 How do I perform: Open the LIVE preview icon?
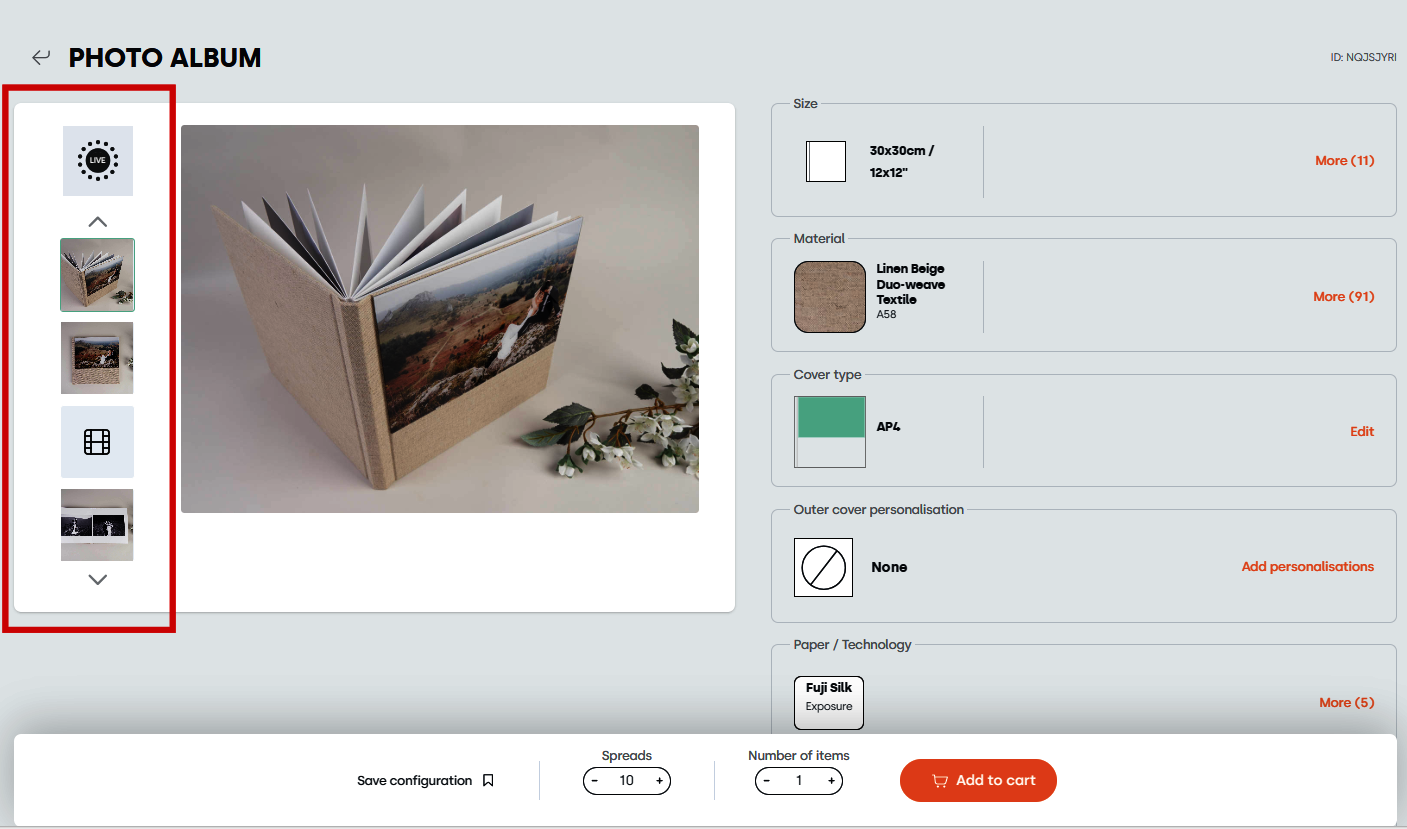(98, 161)
